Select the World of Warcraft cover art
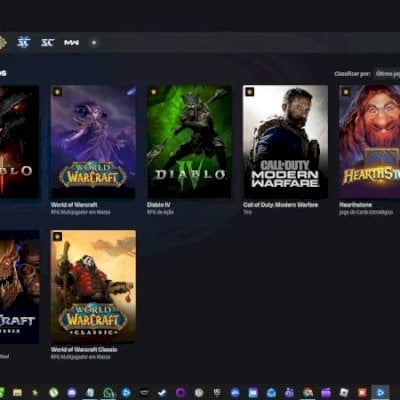 [x=93, y=142]
